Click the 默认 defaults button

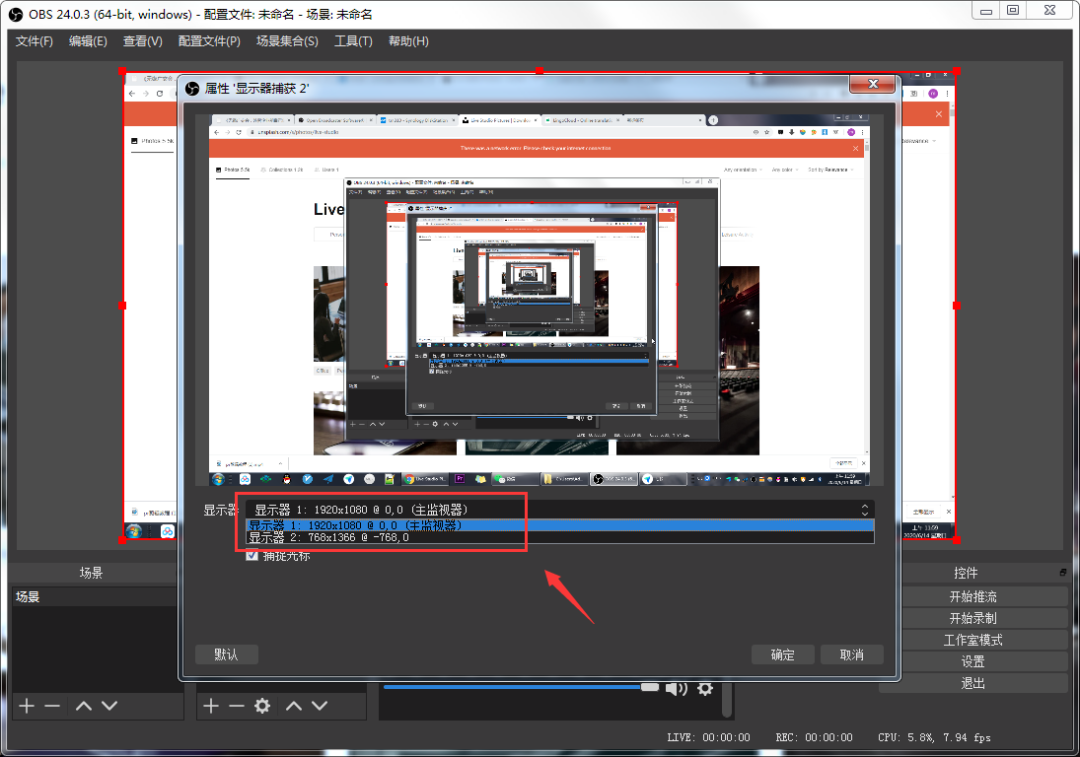tap(227, 654)
